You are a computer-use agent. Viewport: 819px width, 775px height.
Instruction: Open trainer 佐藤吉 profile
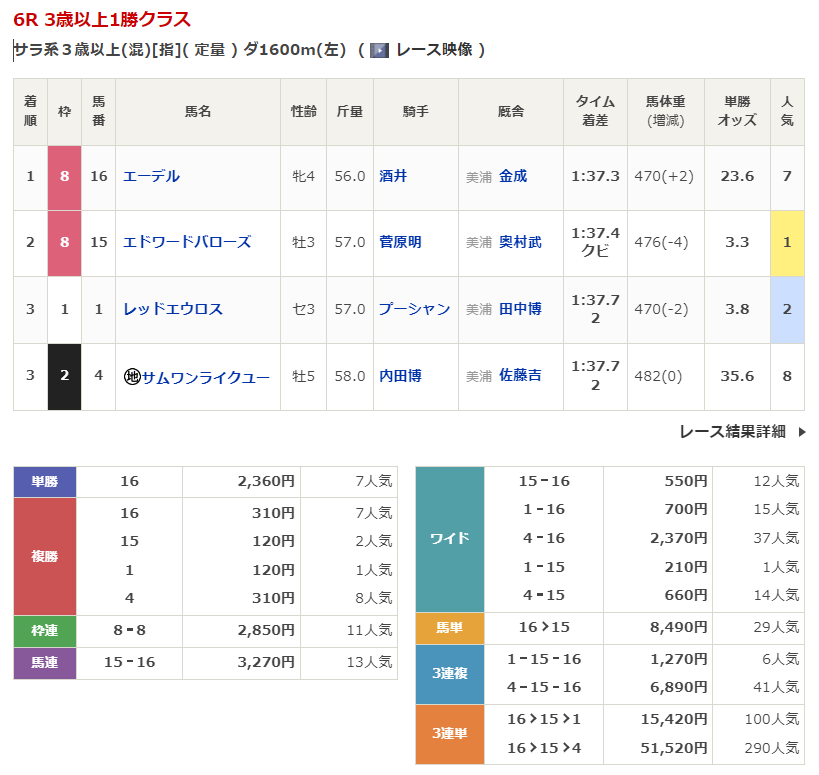pyautogui.click(x=520, y=376)
